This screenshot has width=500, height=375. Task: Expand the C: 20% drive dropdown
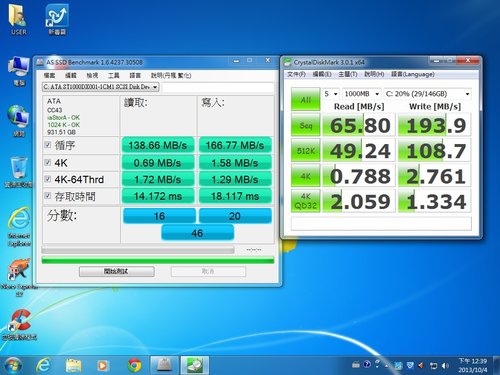tap(428, 94)
